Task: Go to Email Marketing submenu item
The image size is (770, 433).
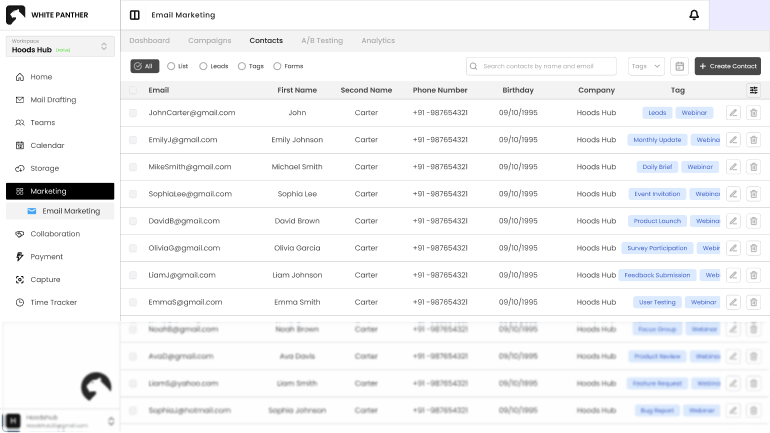Action: tap(70, 211)
